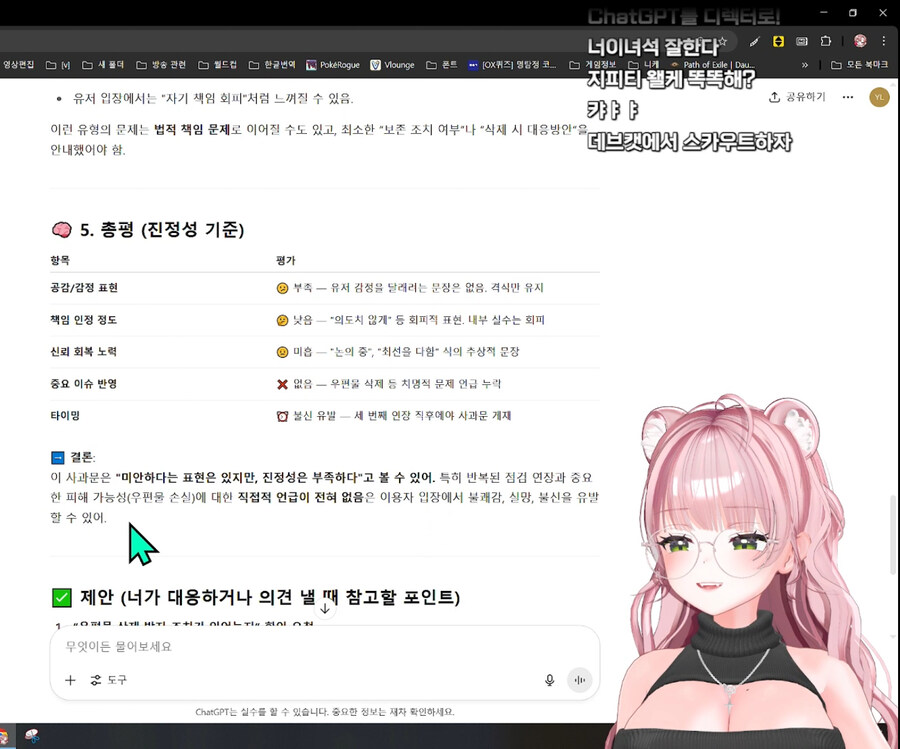
Task: Open the 게임정보 bookmark folder
Action: 592,65
